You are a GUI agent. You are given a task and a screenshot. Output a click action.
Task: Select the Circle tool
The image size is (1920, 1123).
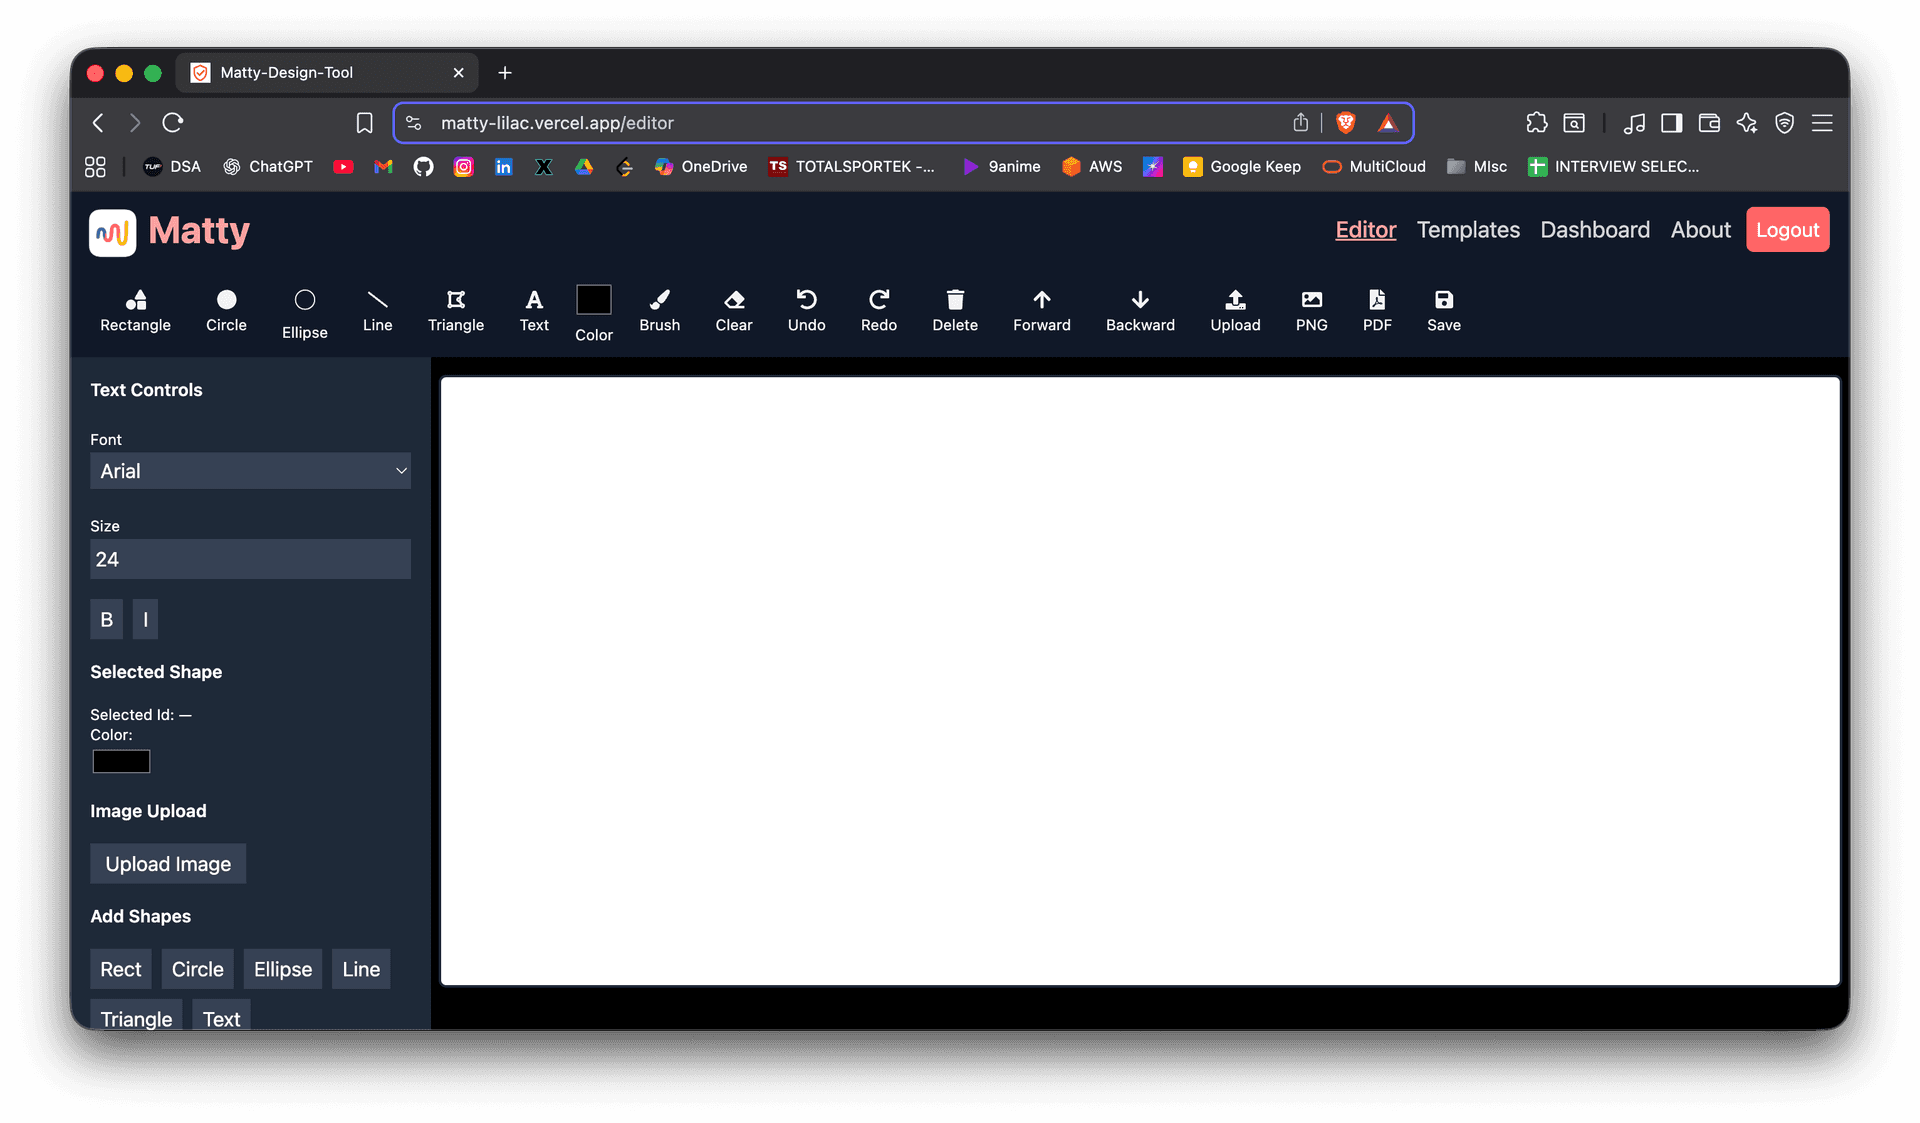pyautogui.click(x=226, y=310)
